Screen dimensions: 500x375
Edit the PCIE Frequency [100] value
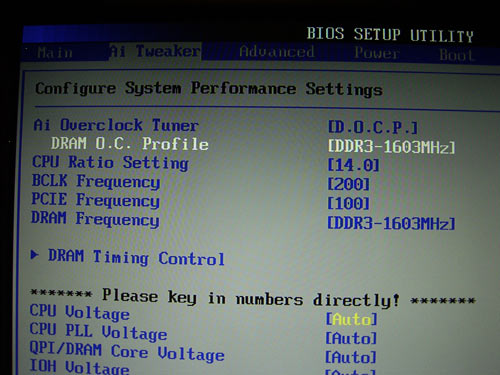[348, 203]
